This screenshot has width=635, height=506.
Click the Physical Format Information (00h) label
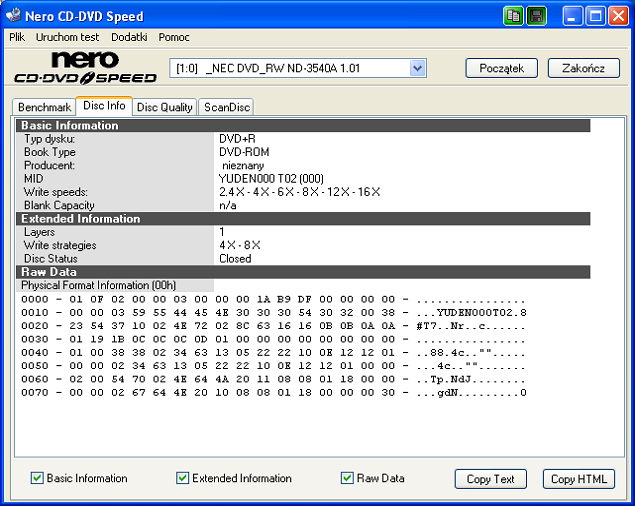[98, 285]
